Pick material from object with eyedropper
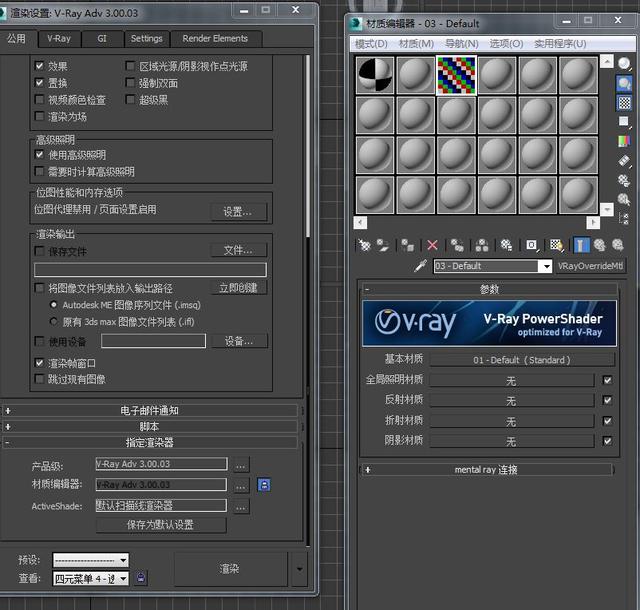This screenshot has width=640, height=610. click(420, 266)
